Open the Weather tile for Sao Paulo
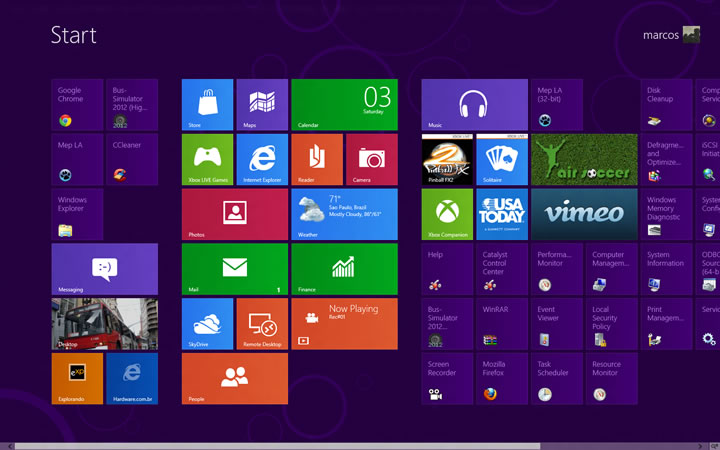Screen dimensions: 720x450 click(x=344, y=214)
